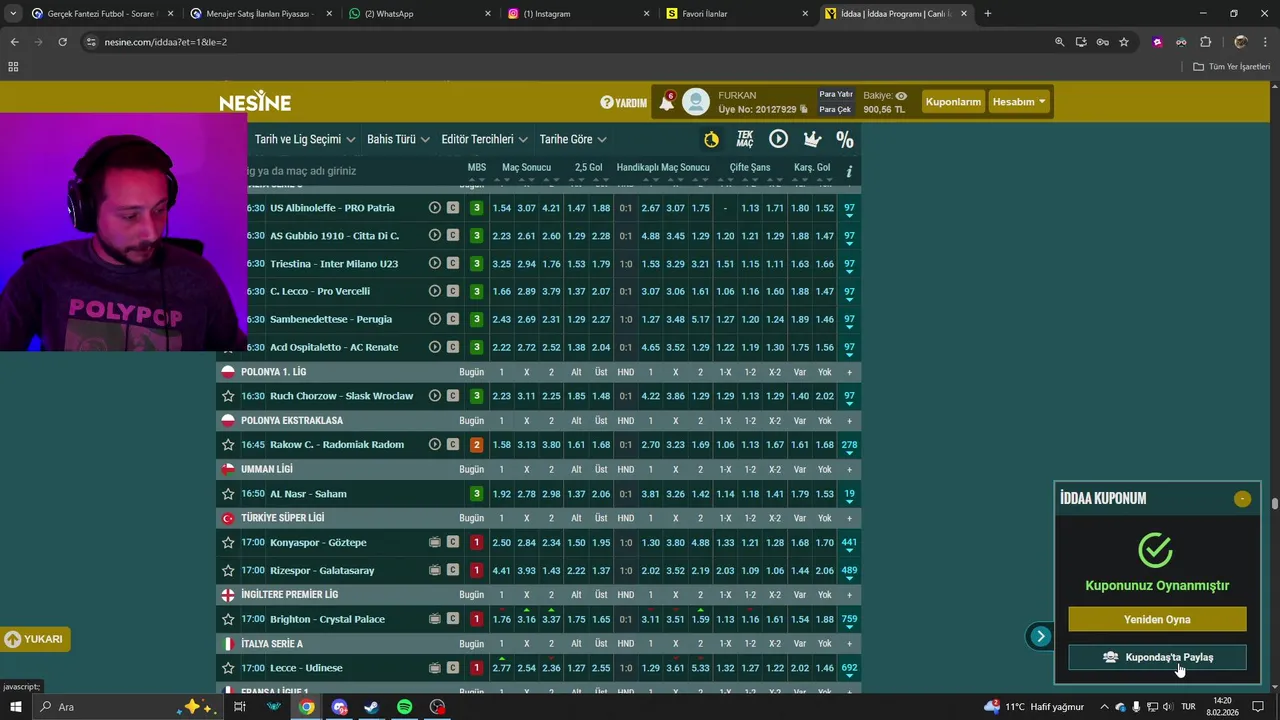Click the C icon for Triestina - Inter Milano U23
1280x720 pixels.
pos(453,264)
